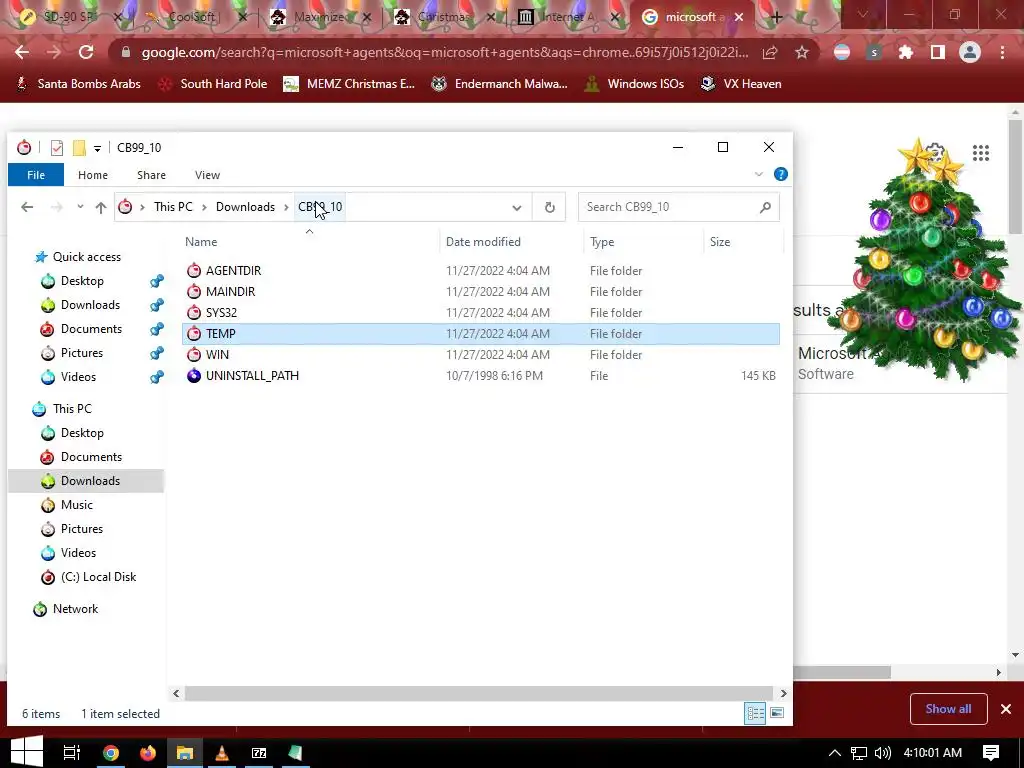This screenshot has width=1024, height=768.
Task: Open South Hard Pole bookmark
Action: click(214, 84)
